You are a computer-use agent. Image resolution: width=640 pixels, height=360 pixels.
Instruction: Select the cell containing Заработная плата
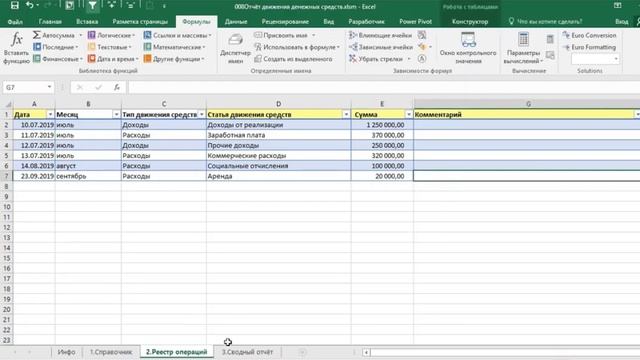coord(278,135)
